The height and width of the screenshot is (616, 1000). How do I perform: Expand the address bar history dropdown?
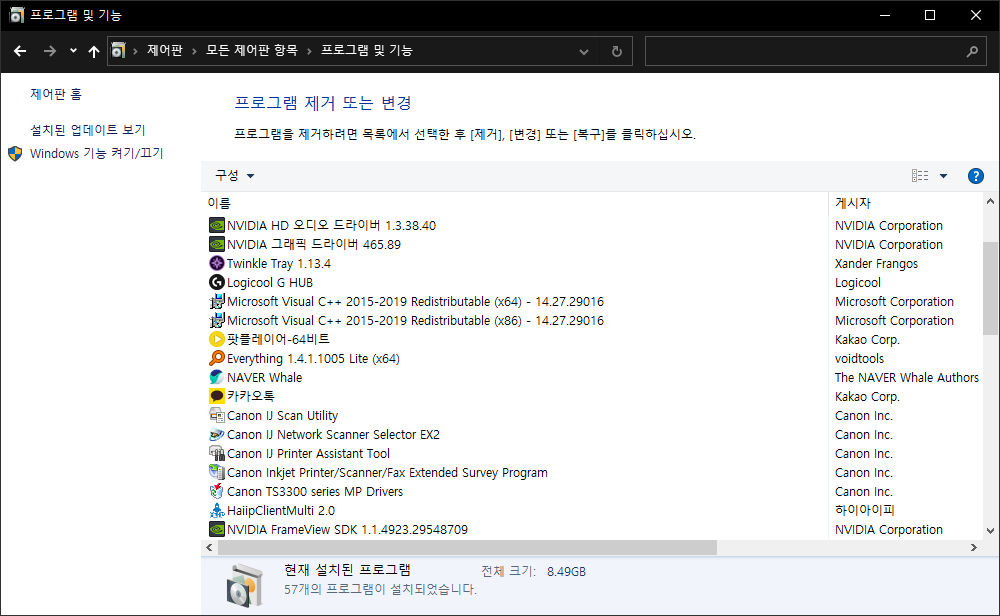point(584,52)
